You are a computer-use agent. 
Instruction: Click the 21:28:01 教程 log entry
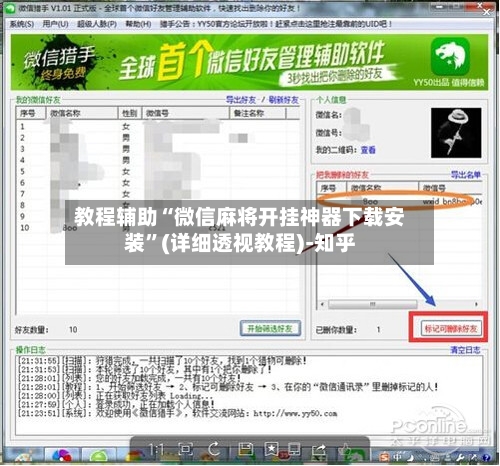click(x=228, y=387)
